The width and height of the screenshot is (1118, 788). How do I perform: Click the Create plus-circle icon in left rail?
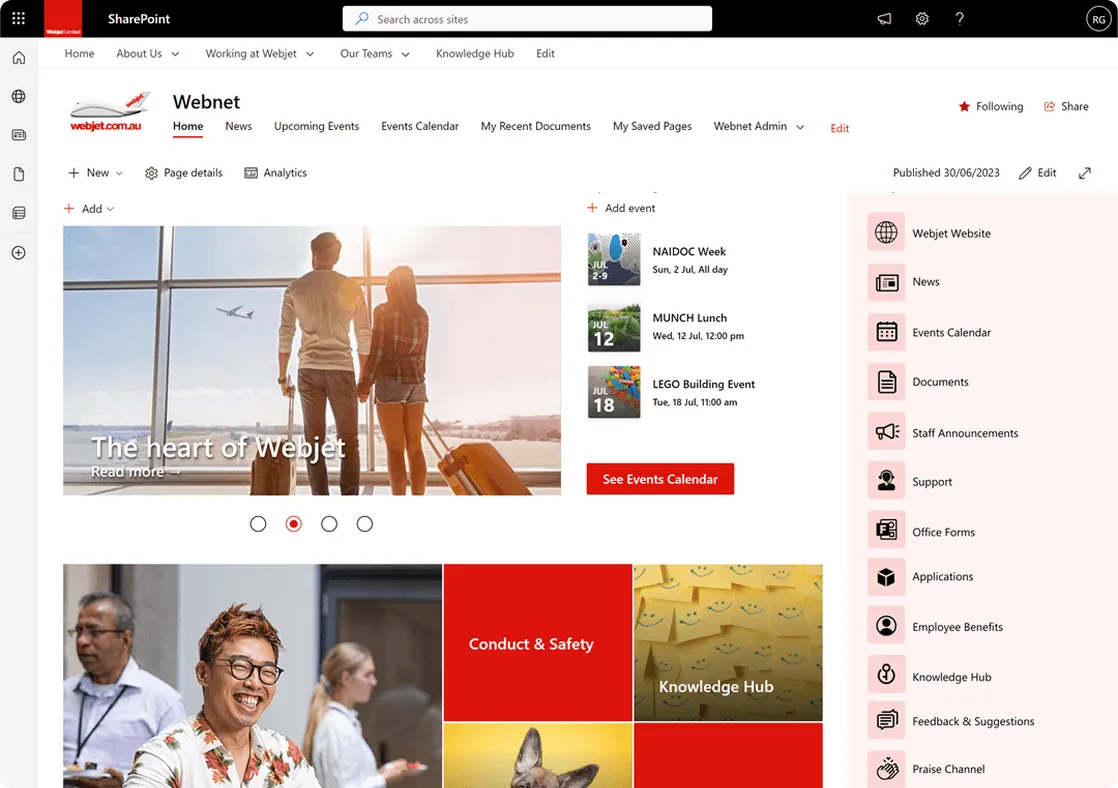click(19, 252)
